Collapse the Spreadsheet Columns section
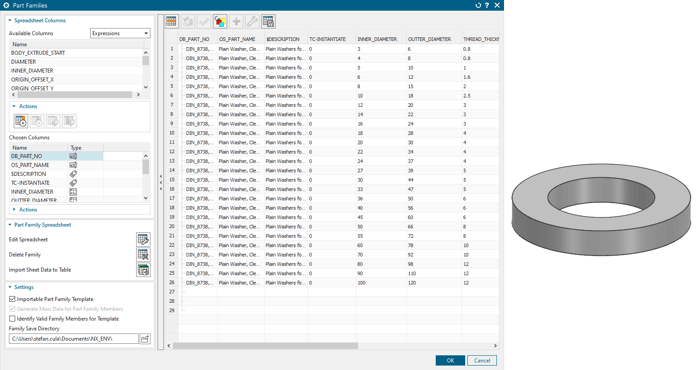The image size is (700, 370). (10, 21)
